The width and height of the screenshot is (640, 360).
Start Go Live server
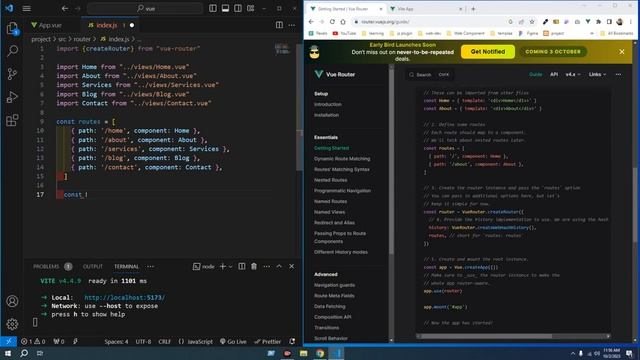(x=233, y=342)
